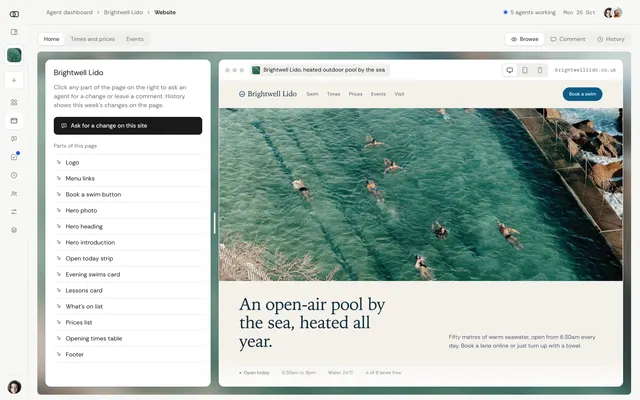The height and width of the screenshot is (400, 640).
Task: Switch preview to tablet view
Action: tap(525, 70)
